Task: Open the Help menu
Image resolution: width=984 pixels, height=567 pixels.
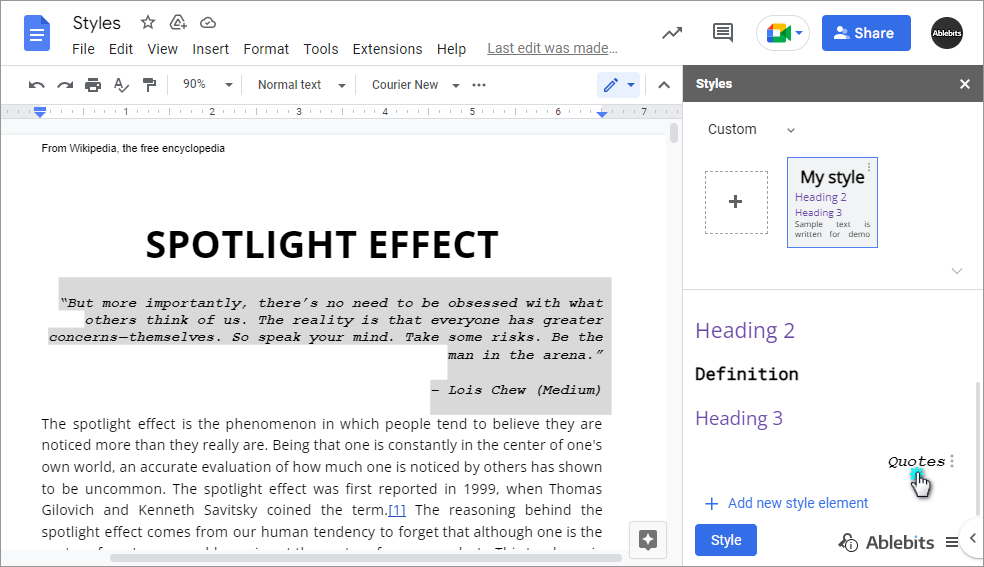Action: (x=451, y=49)
